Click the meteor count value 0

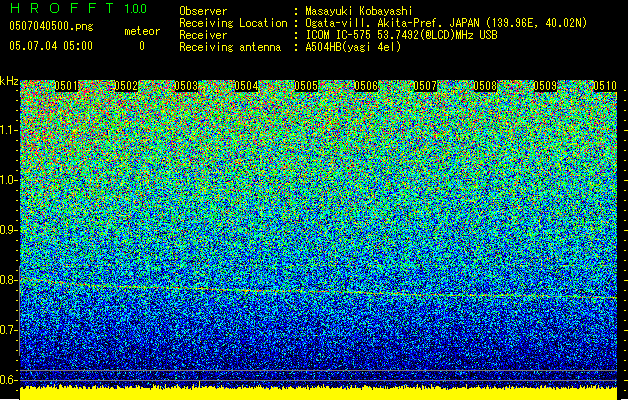[142, 47]
